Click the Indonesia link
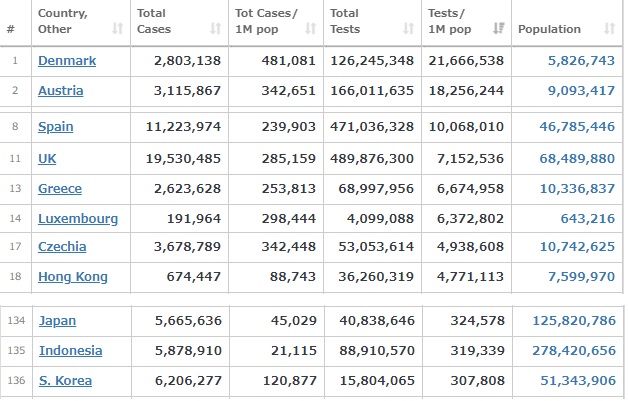Viewport: 629px width, 401px height. [70, 350]
